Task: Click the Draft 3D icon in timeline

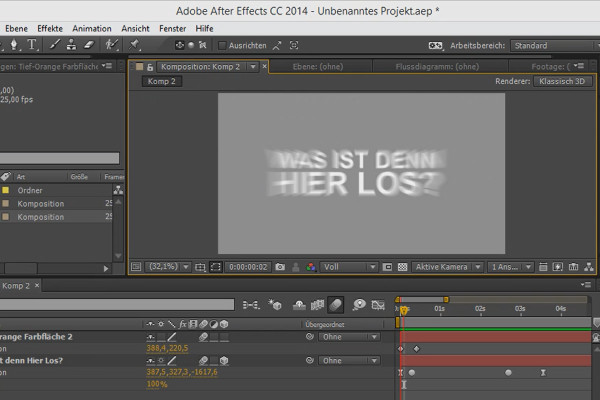Action: [x=275, y=305]
